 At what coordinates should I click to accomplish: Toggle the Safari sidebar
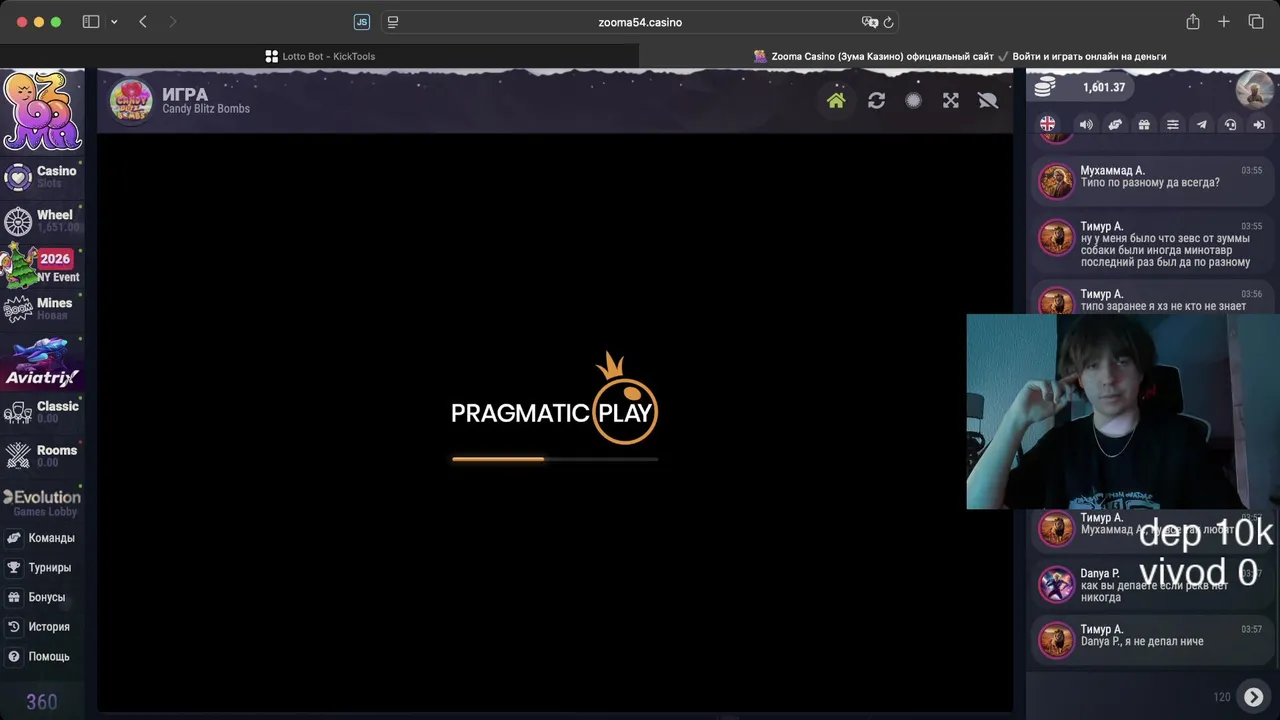[x=91, y=22]
